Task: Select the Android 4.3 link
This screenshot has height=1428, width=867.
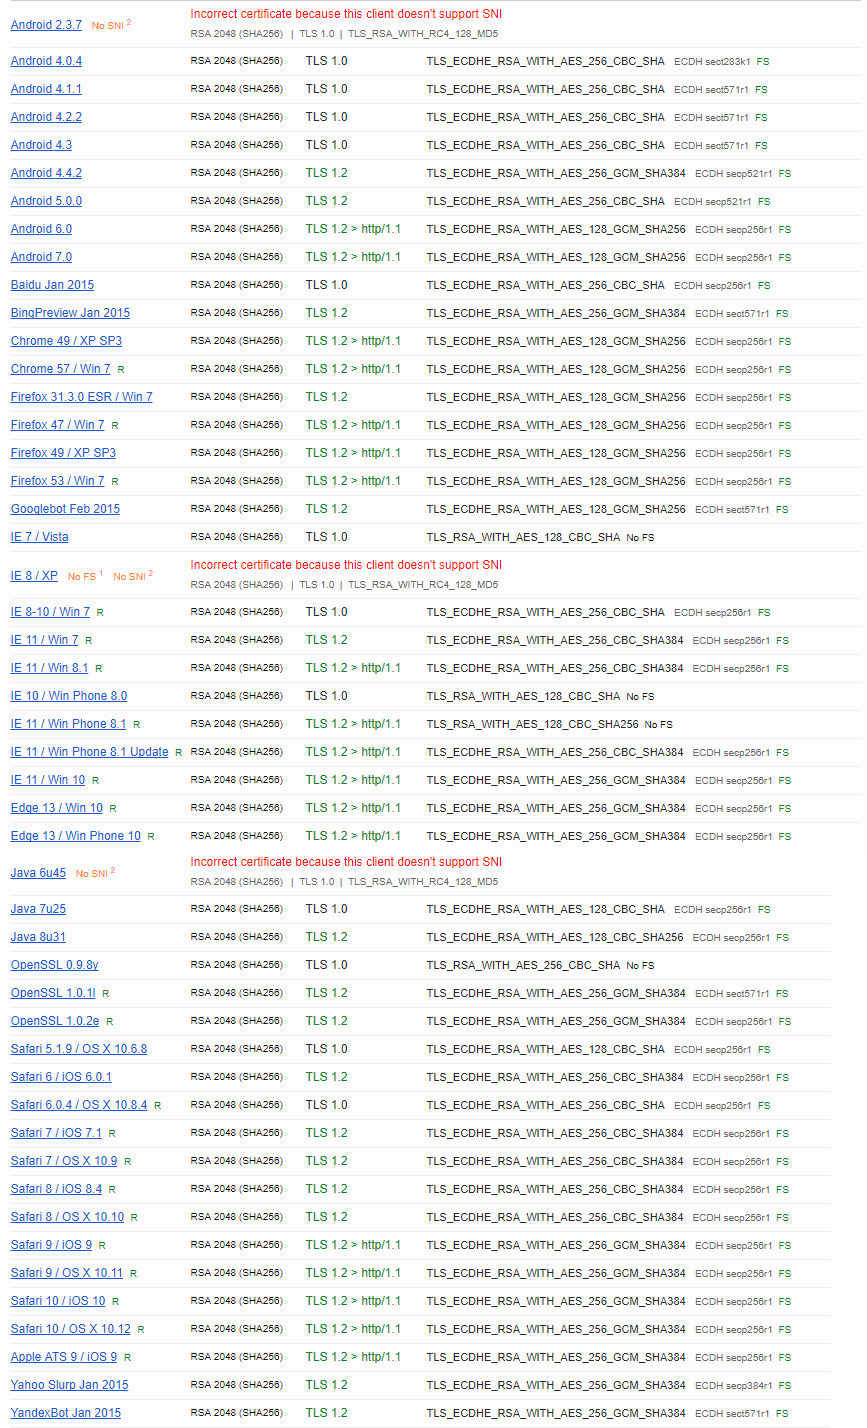Action: pos(41,145)
